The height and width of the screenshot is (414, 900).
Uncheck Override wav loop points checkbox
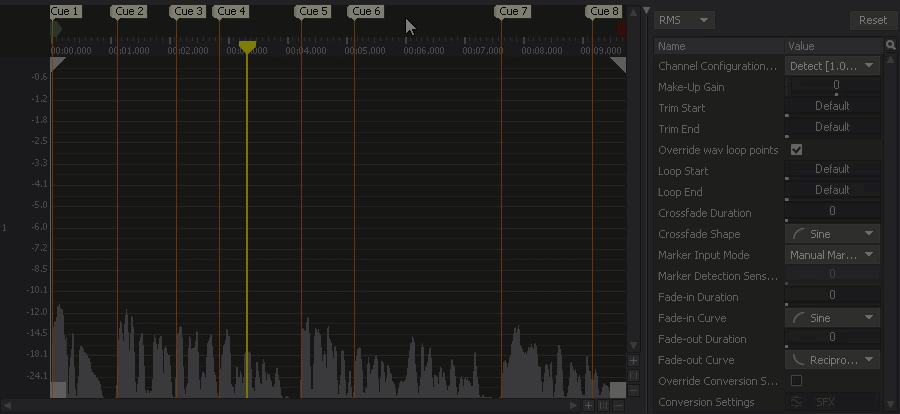797,150
